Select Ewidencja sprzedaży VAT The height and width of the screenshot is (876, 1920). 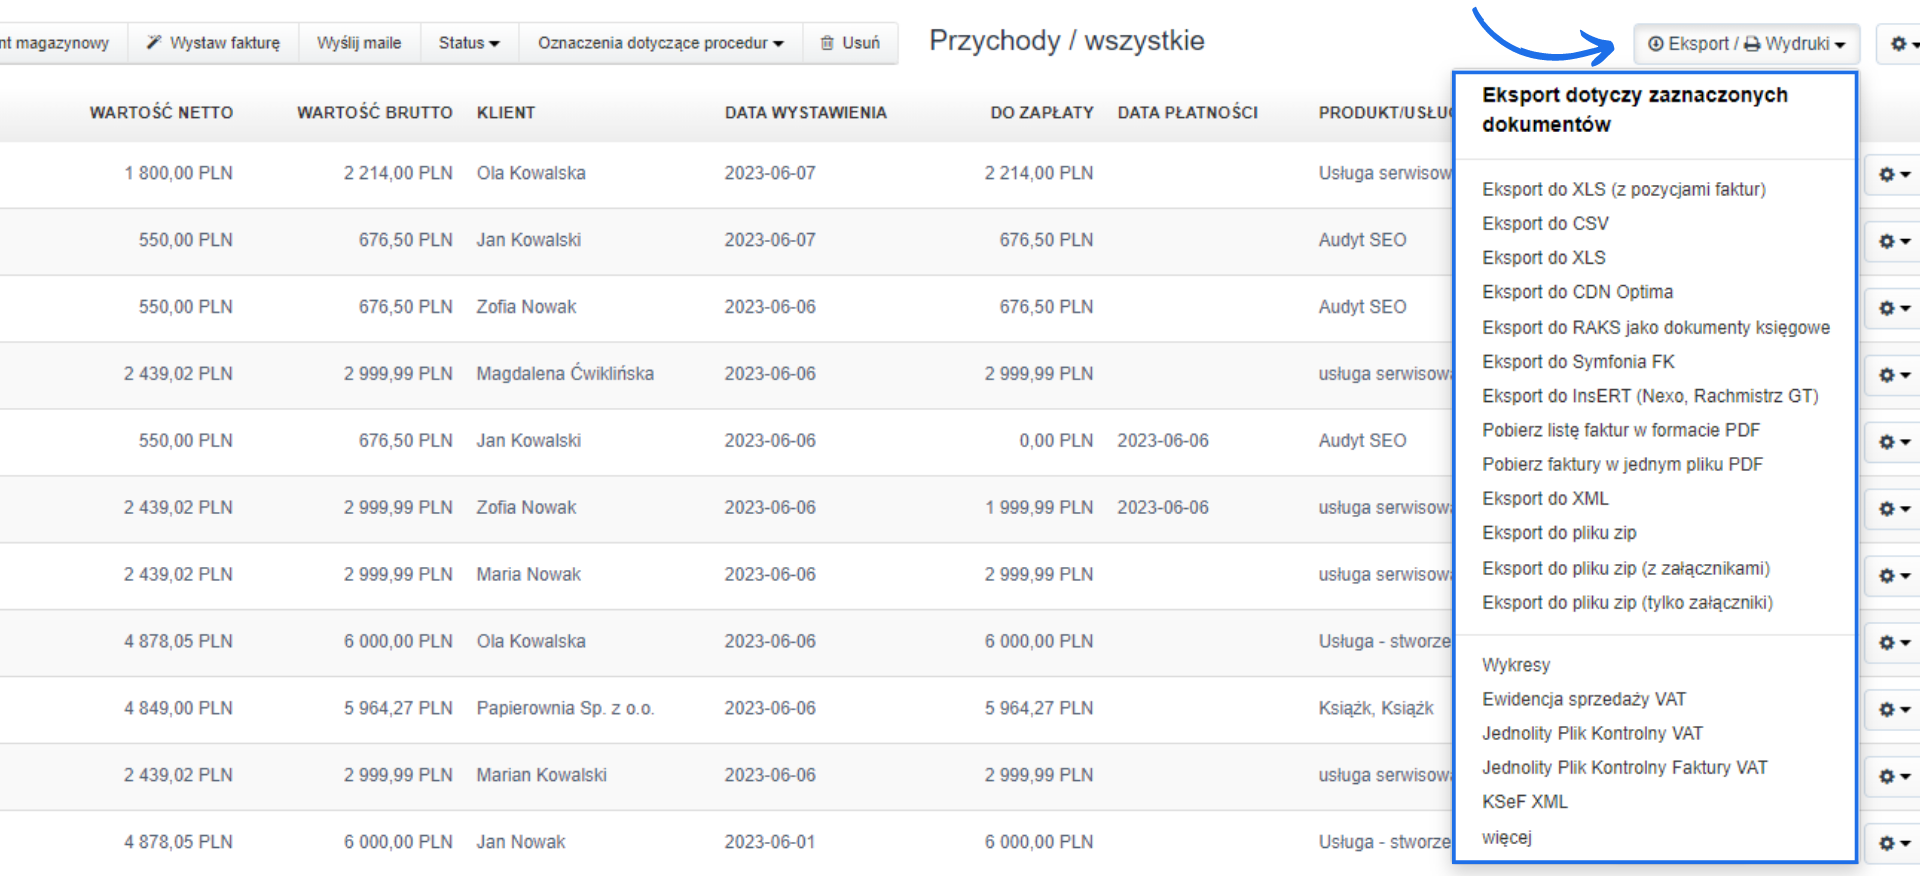1584,699
